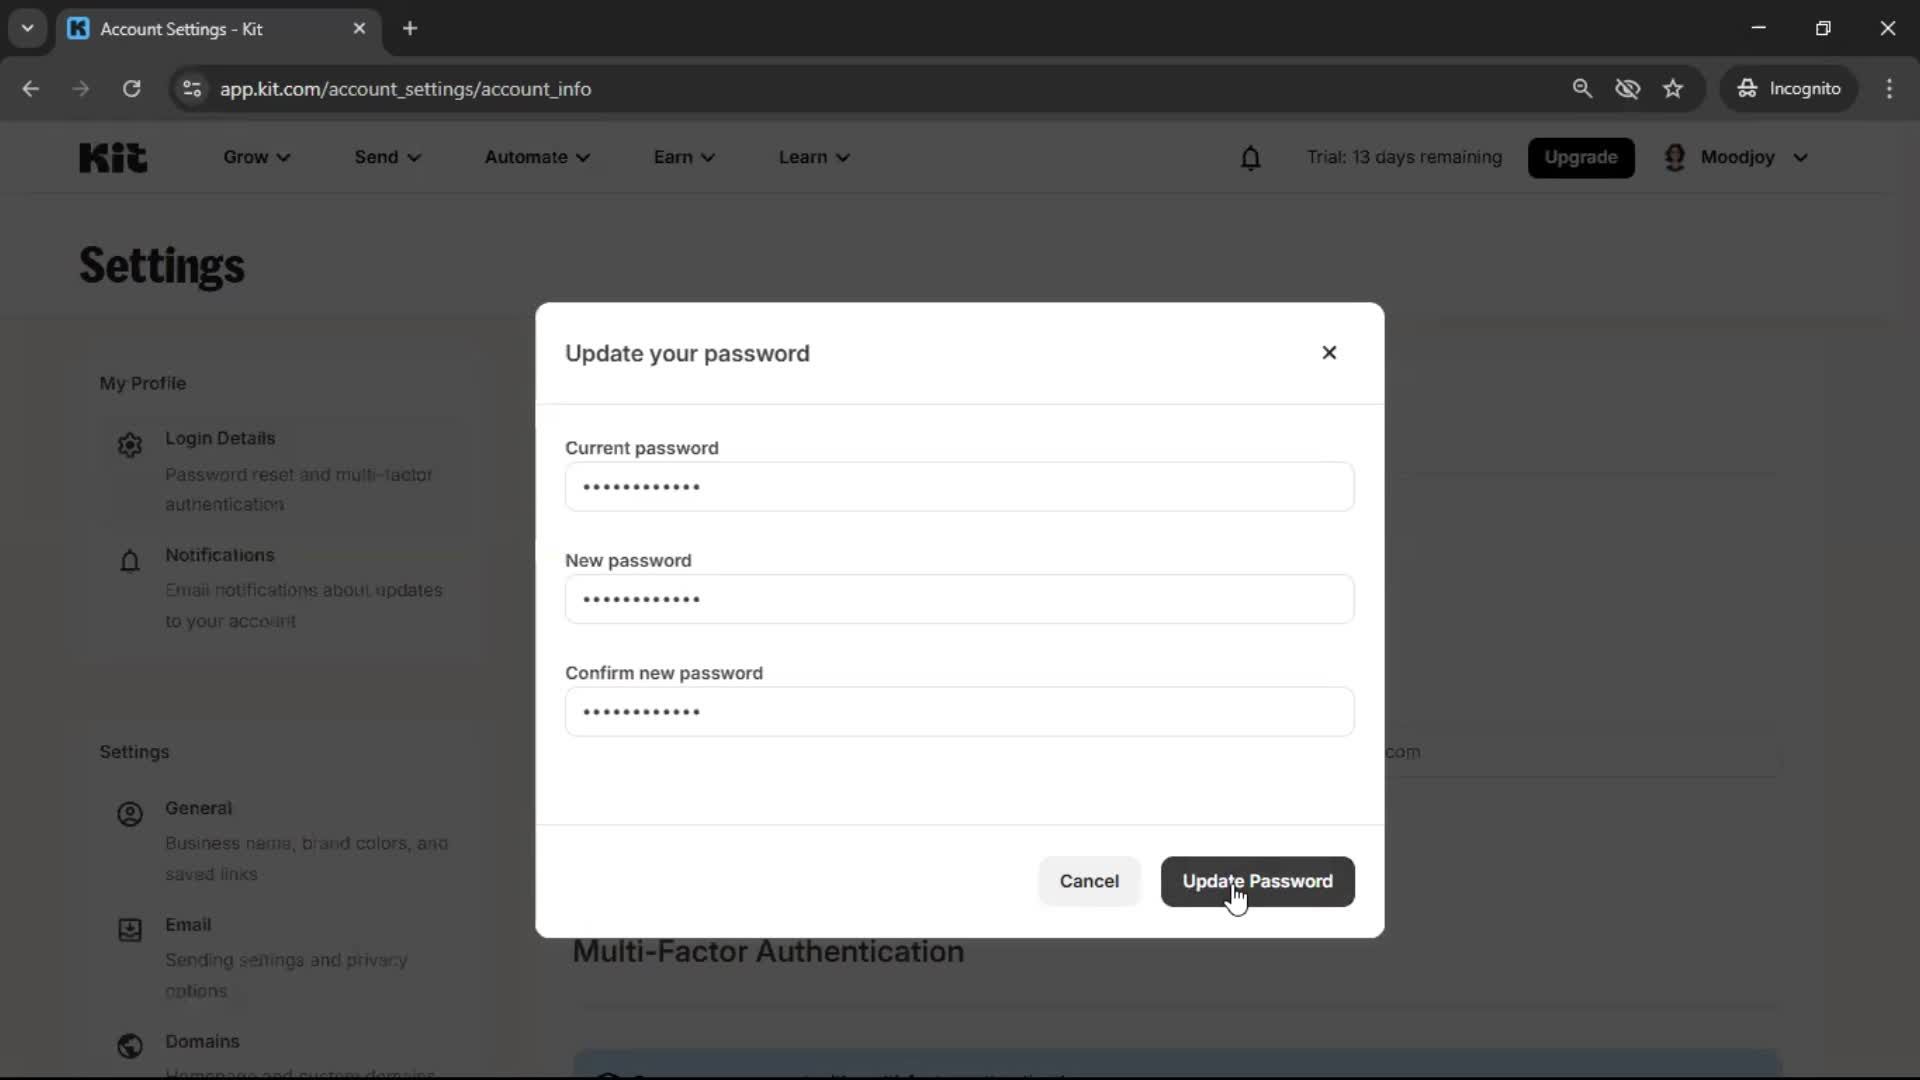The width and height of the screenshot is (1920, 1080).
Task: Cancel the password update
Action: click(x=1088, y=881)
